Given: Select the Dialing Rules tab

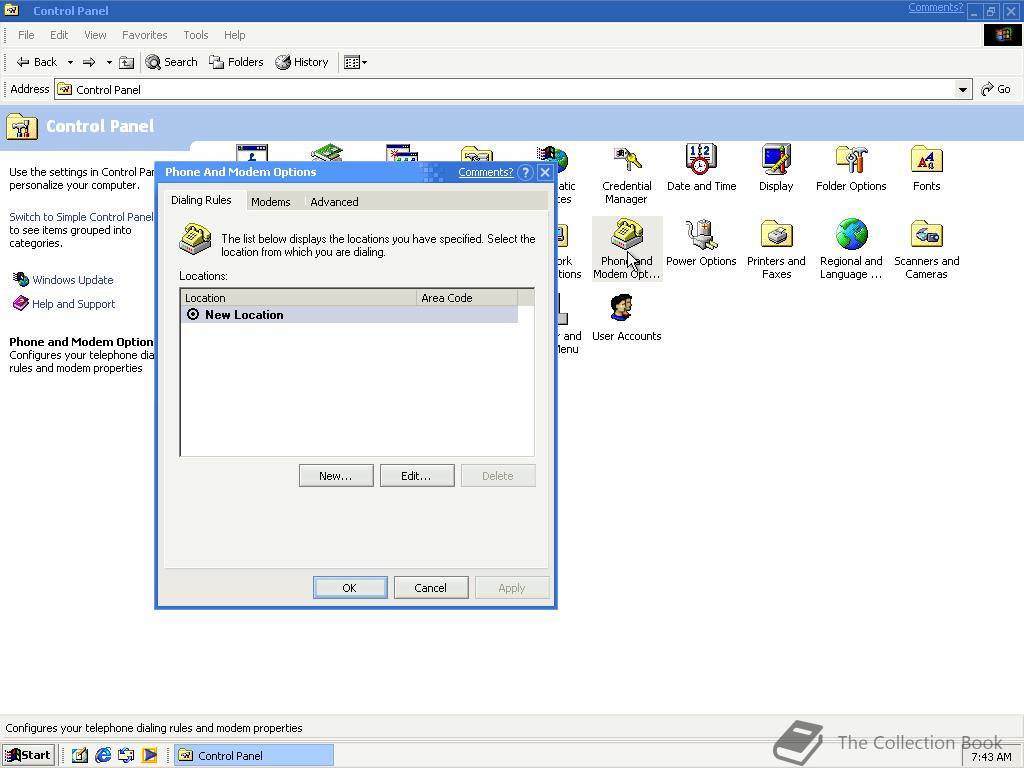Looking at the screenshot, I should [201, 200].
